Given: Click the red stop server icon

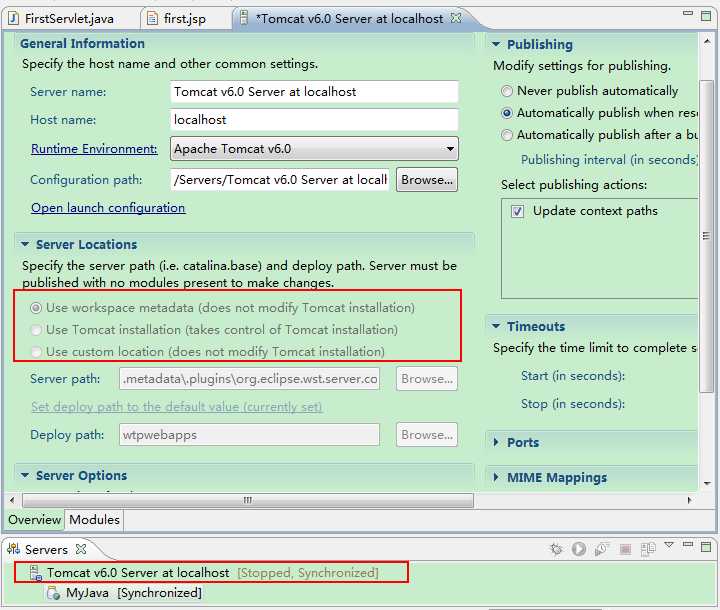Looking at the screenshot, I should pos(625,549).
